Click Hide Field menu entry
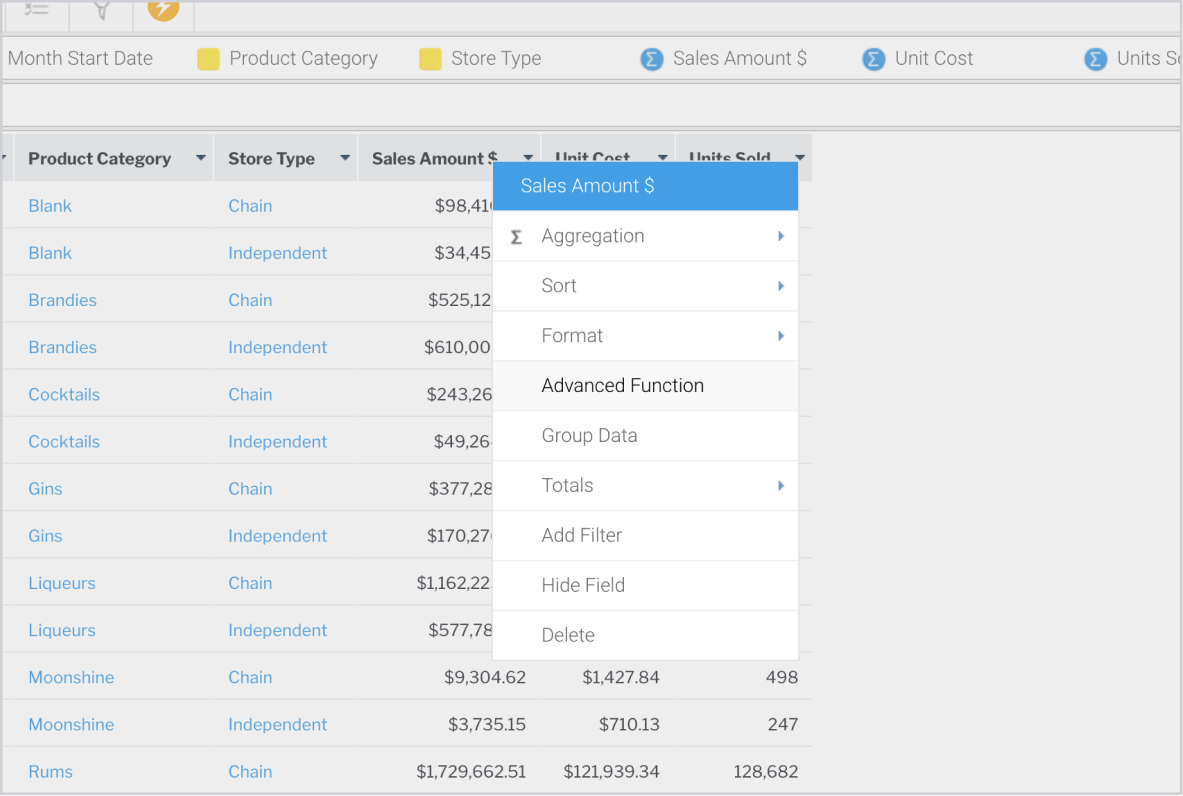 (583, 586)
